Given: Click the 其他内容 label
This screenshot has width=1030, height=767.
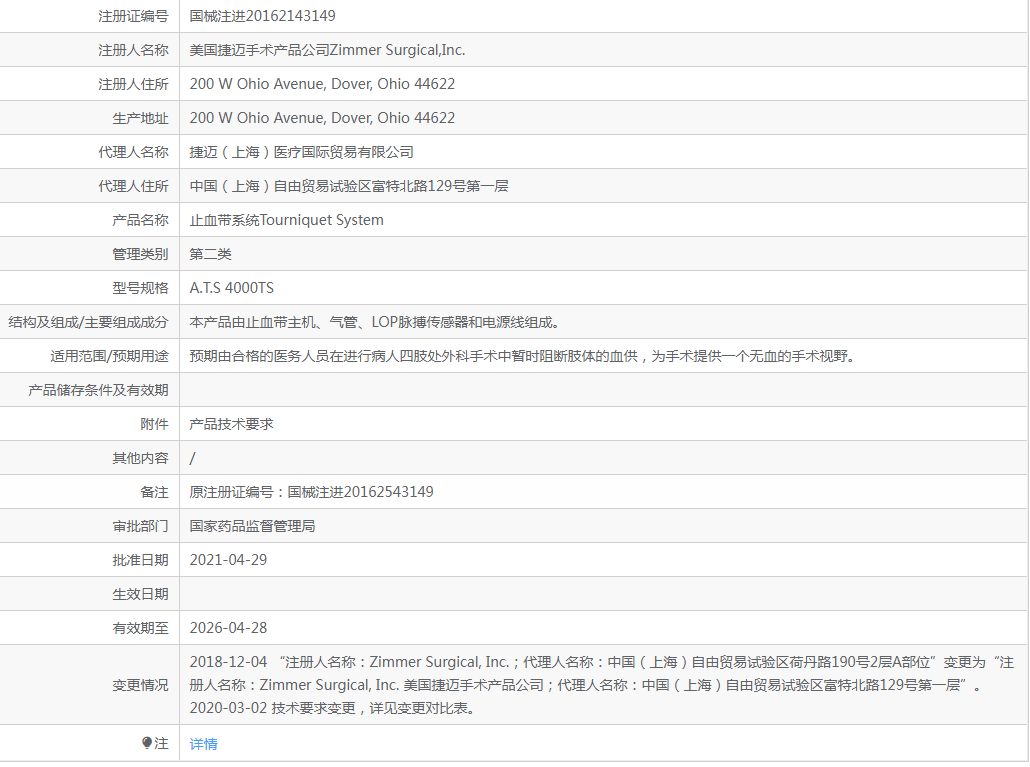Looking at the screenshot, I should (140, 458).
